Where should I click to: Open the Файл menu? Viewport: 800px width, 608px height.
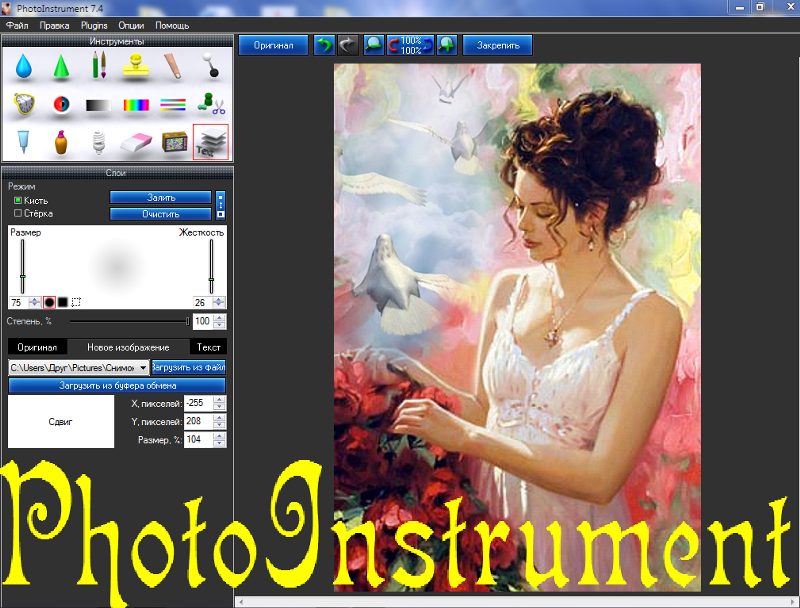pos(17,26)
